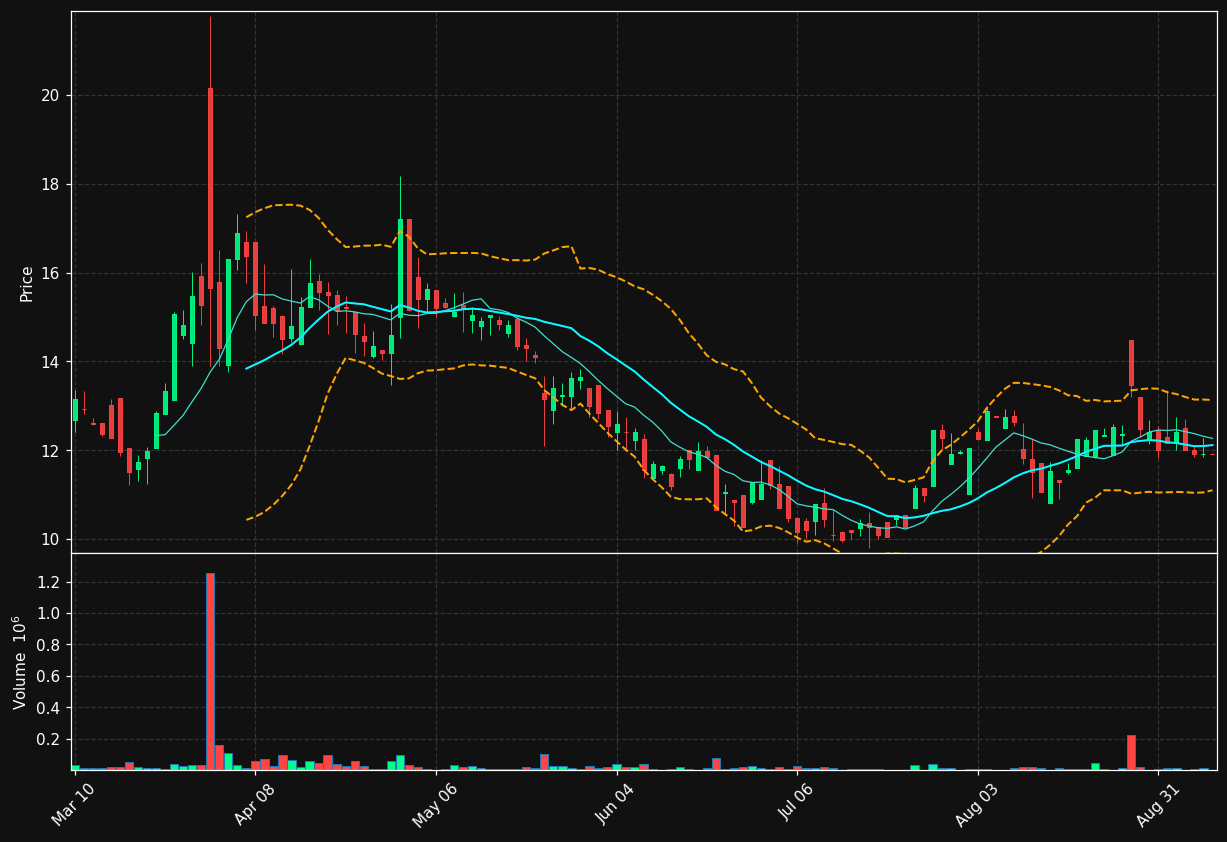Click the 'Mar 10' date label

(73, 804)
